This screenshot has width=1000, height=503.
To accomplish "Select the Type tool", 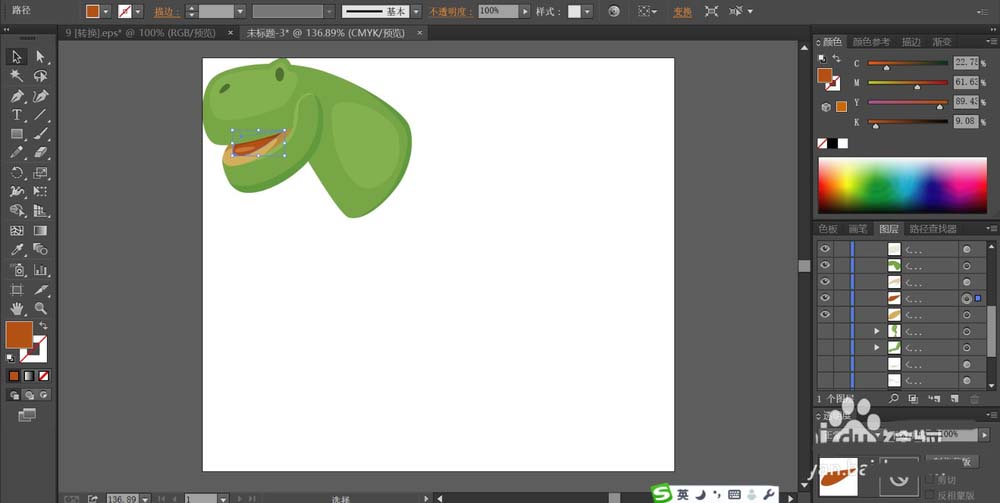I will pyautogui.click(x=17, y=115).
